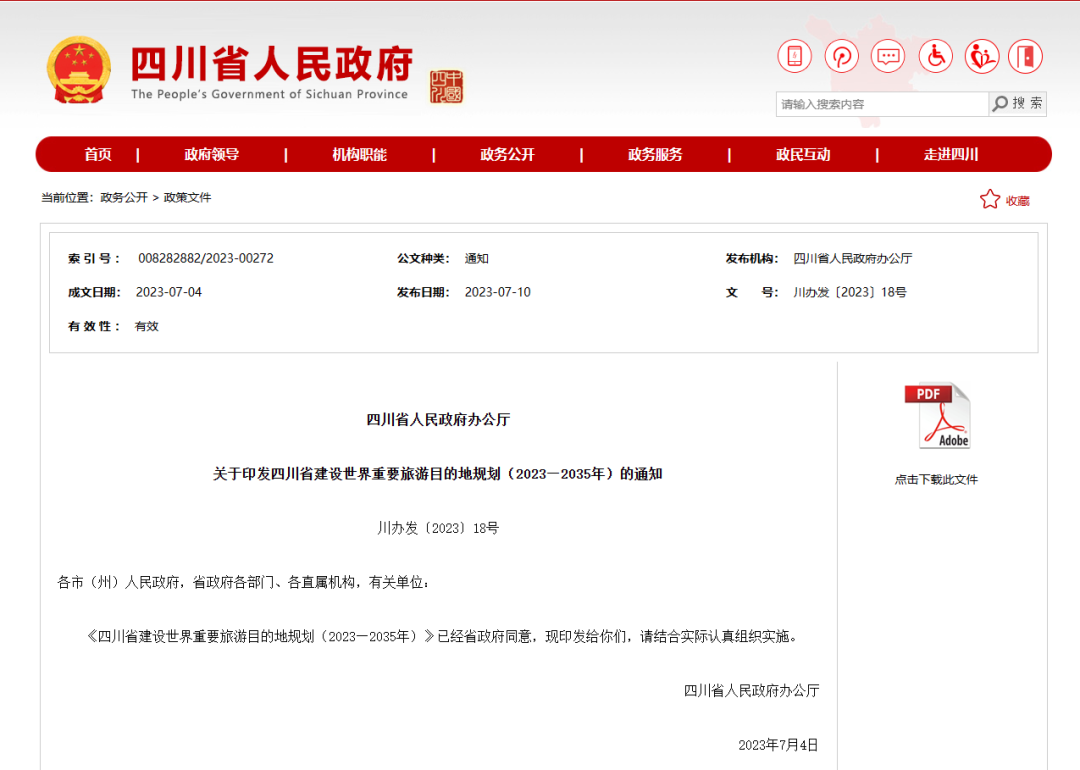Screen dimensions: 1080x770
Task: Focus the 请输入搜索内容 search field
Action: [880, 104]
